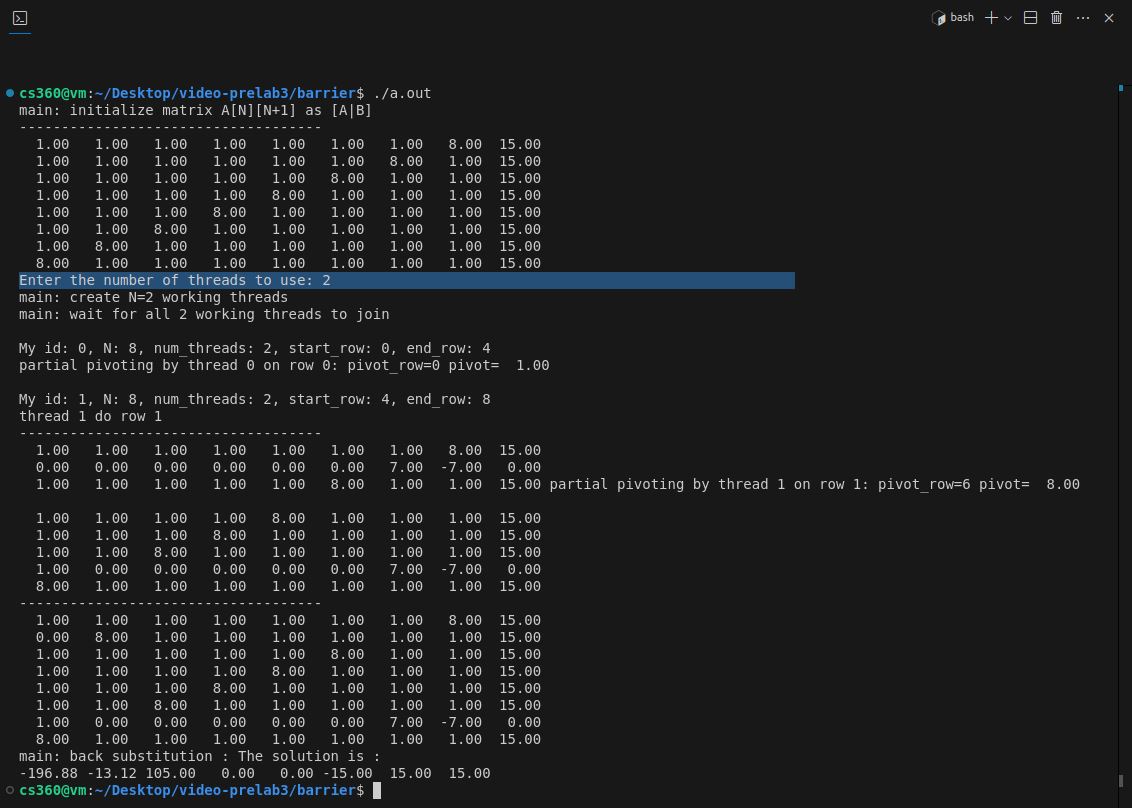Click line 'My id: 0, N: 8, num_threads: 2'

[x=254, y=348]
